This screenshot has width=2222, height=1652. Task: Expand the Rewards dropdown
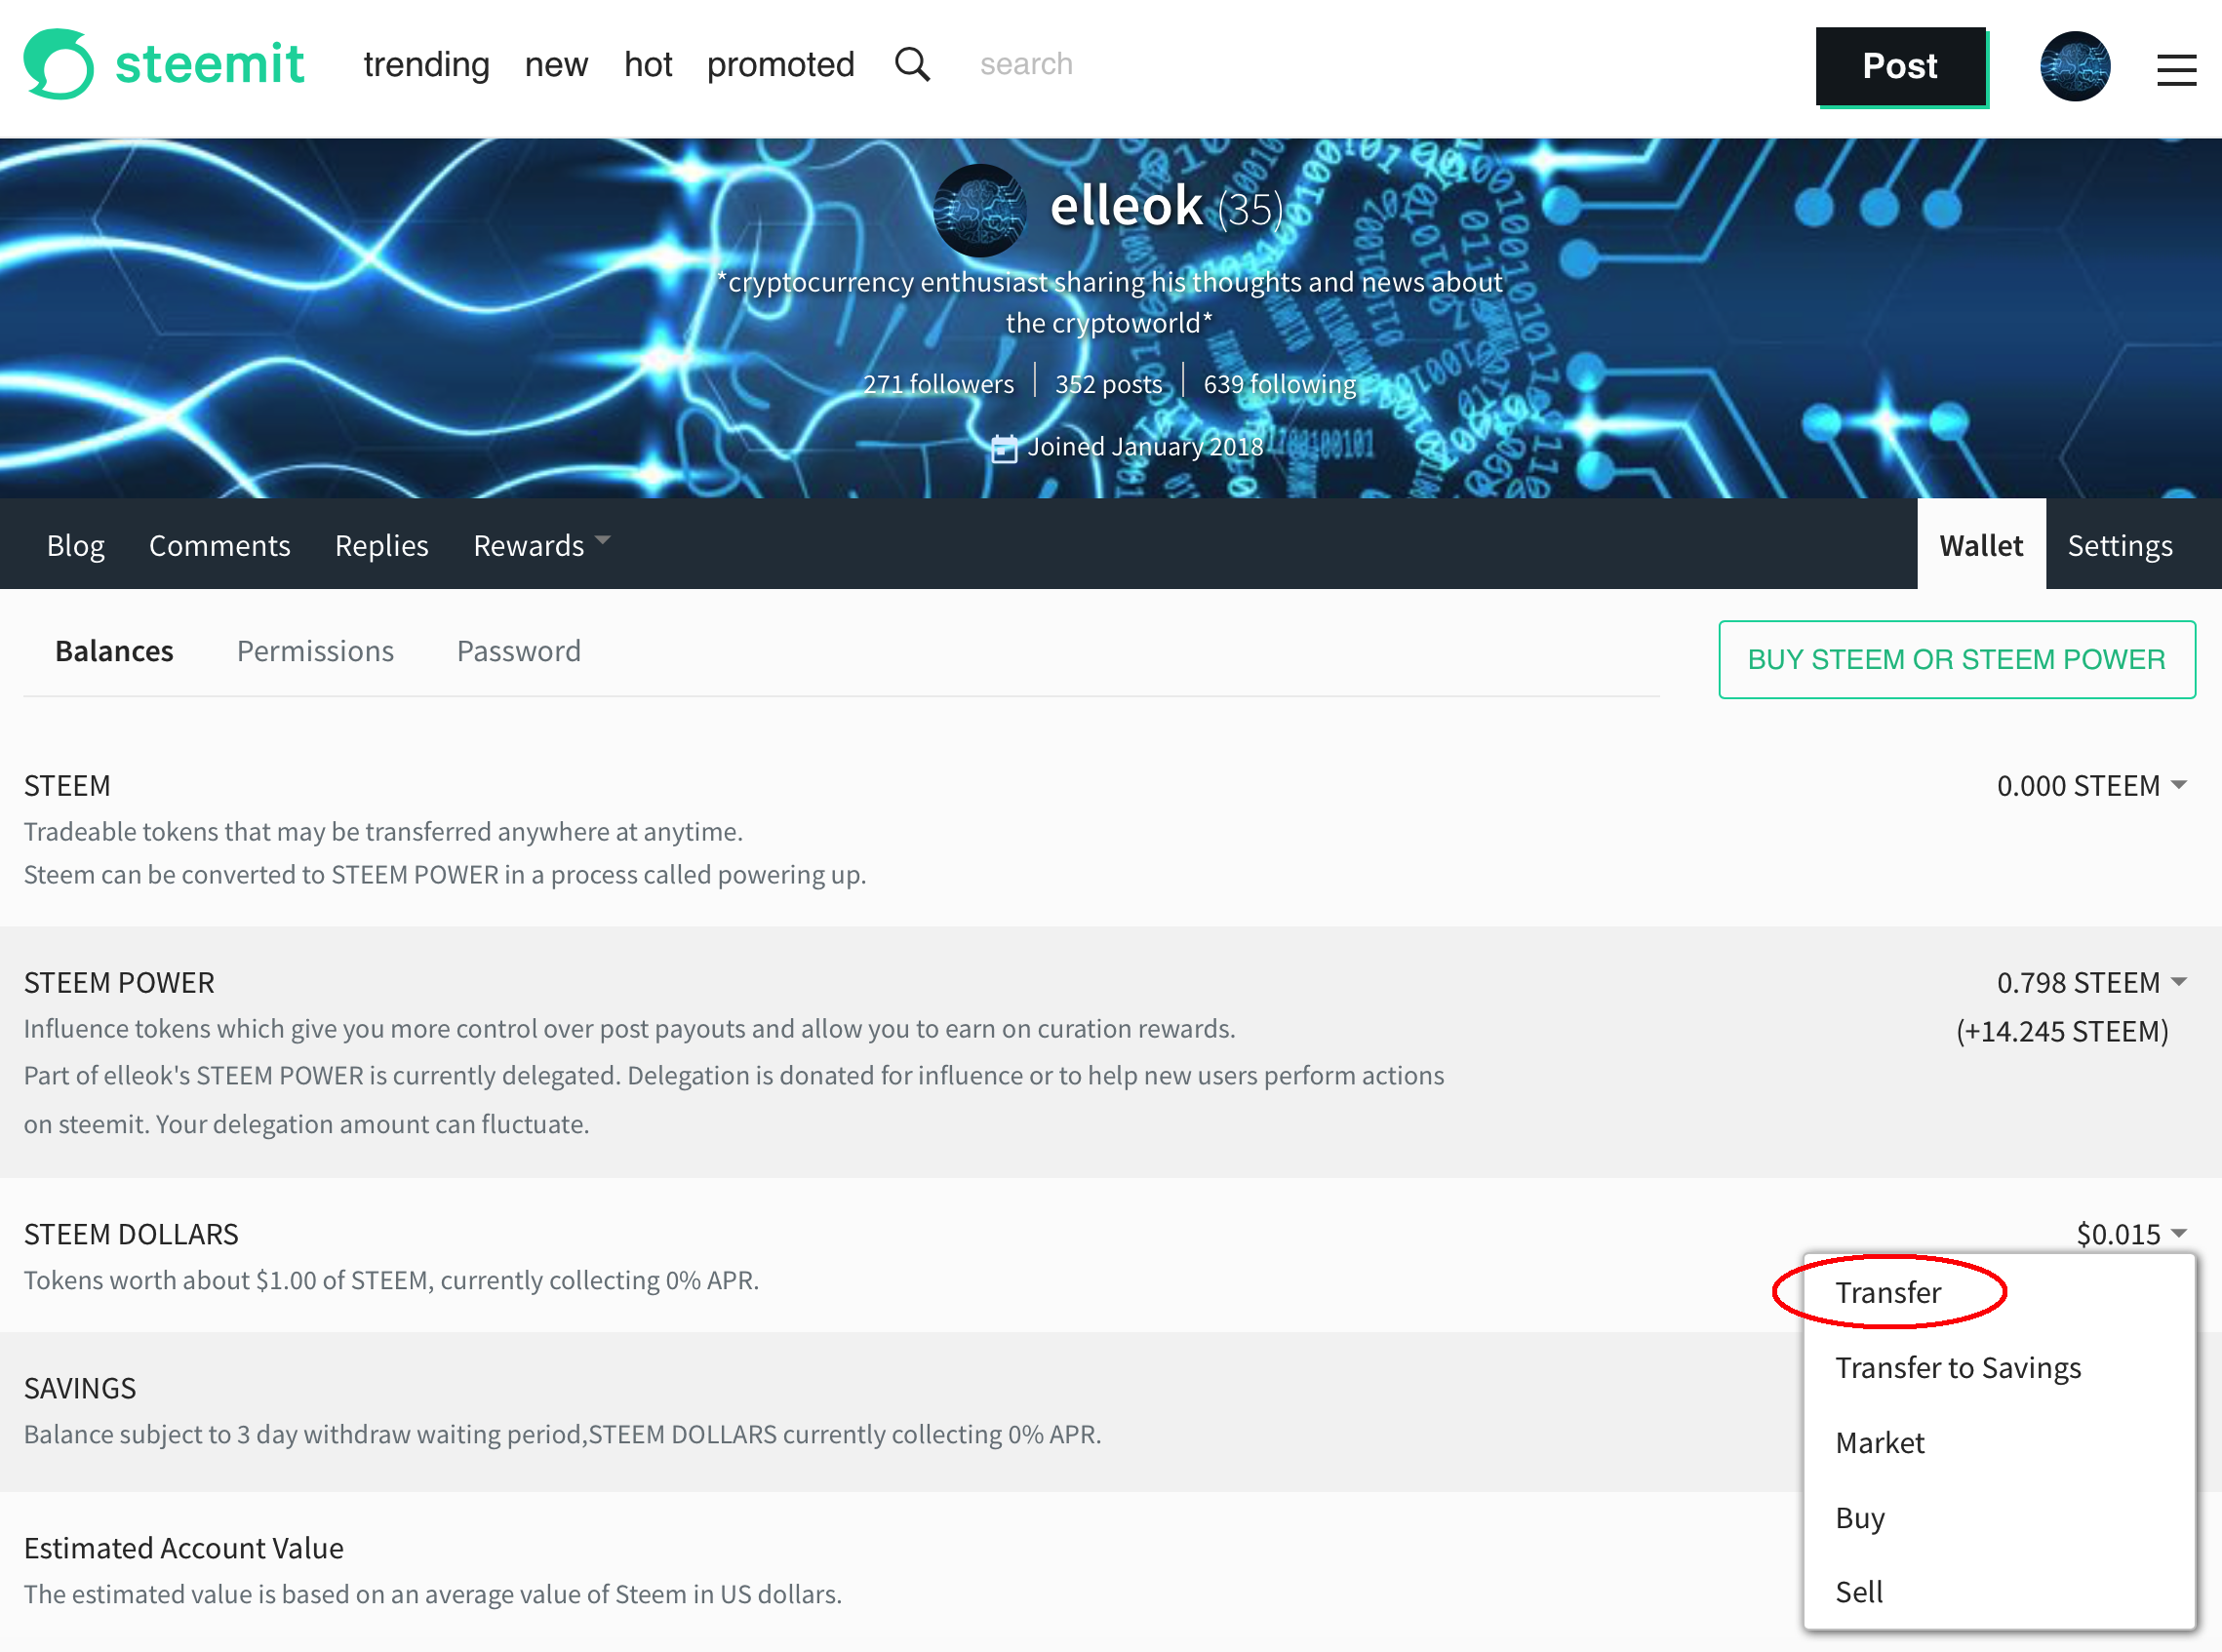[x=541, y=545]
